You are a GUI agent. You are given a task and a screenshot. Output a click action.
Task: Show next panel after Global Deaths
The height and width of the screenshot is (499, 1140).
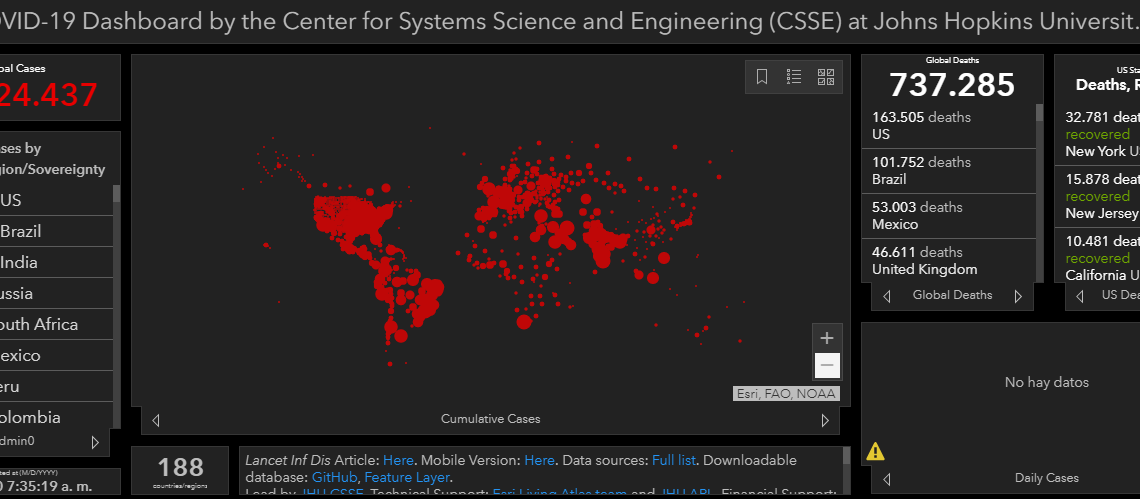pyautogui.click(x=1018, y=296)
